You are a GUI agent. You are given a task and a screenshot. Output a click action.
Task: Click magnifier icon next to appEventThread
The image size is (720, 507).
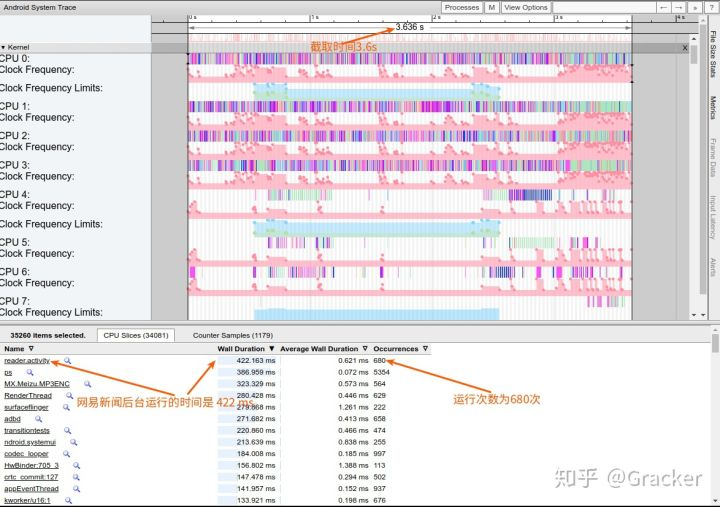(76, 489)
